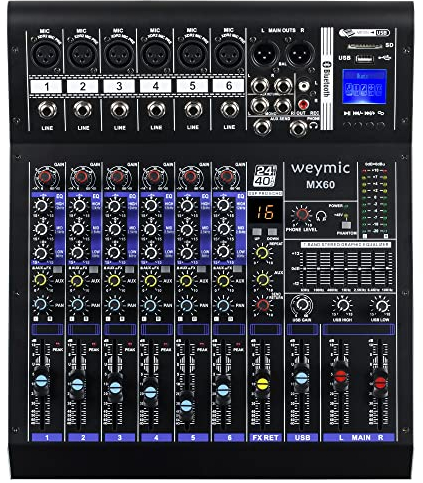The width and height of the screenshot is (423, 483).
Task: Click the USB GAIN knob
Action: pyautogui.click(x=302, y=305)
